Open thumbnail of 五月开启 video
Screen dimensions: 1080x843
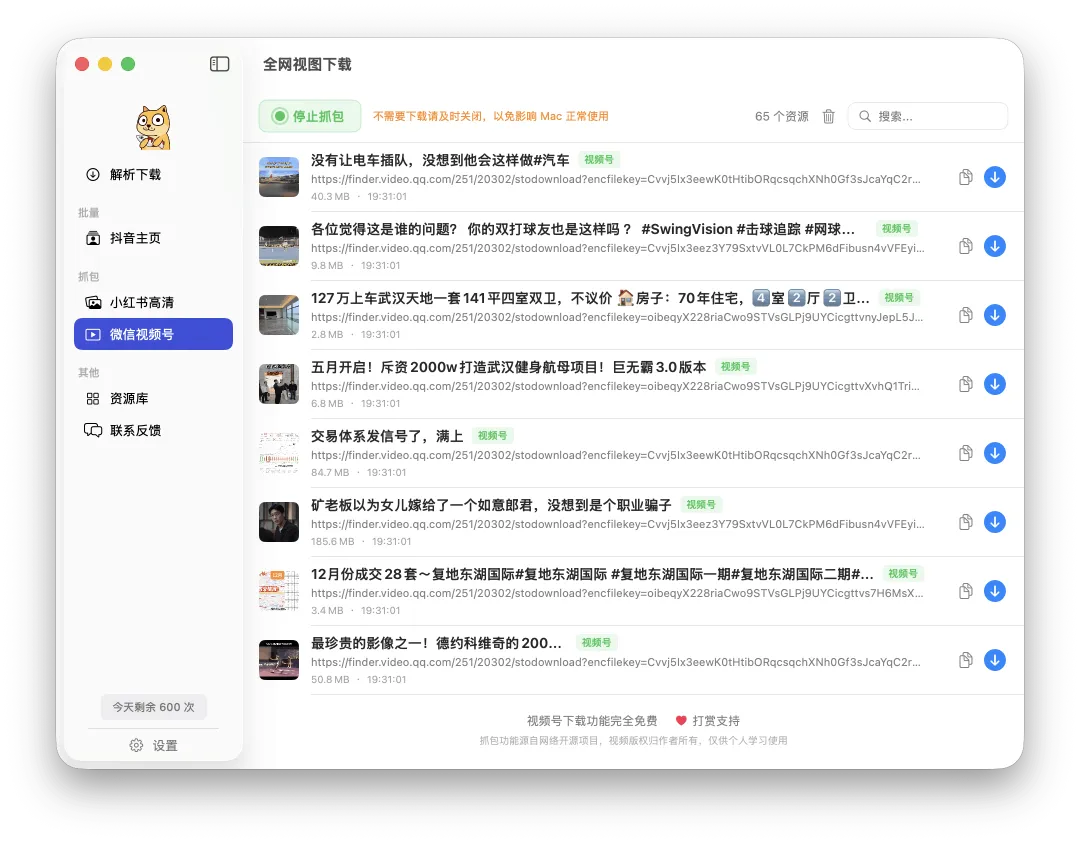pos(279,384)
